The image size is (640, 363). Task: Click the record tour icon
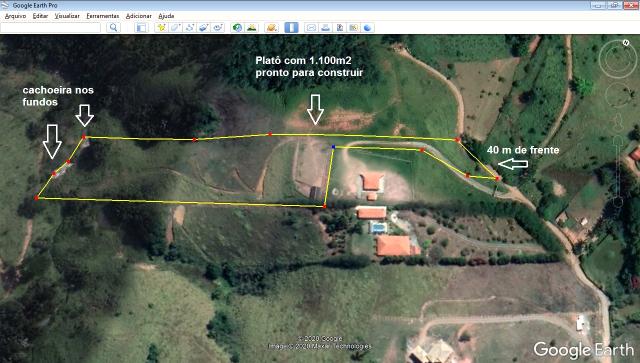[x=218, y=27]
